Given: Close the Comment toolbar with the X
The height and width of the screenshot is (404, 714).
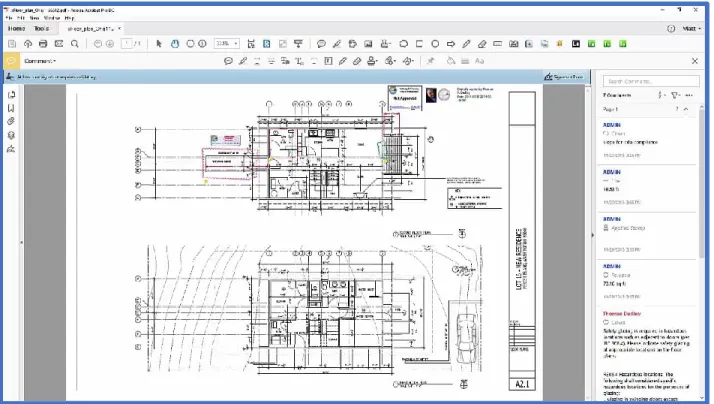Looking at the screenshot, I should [x=695, y=61].
